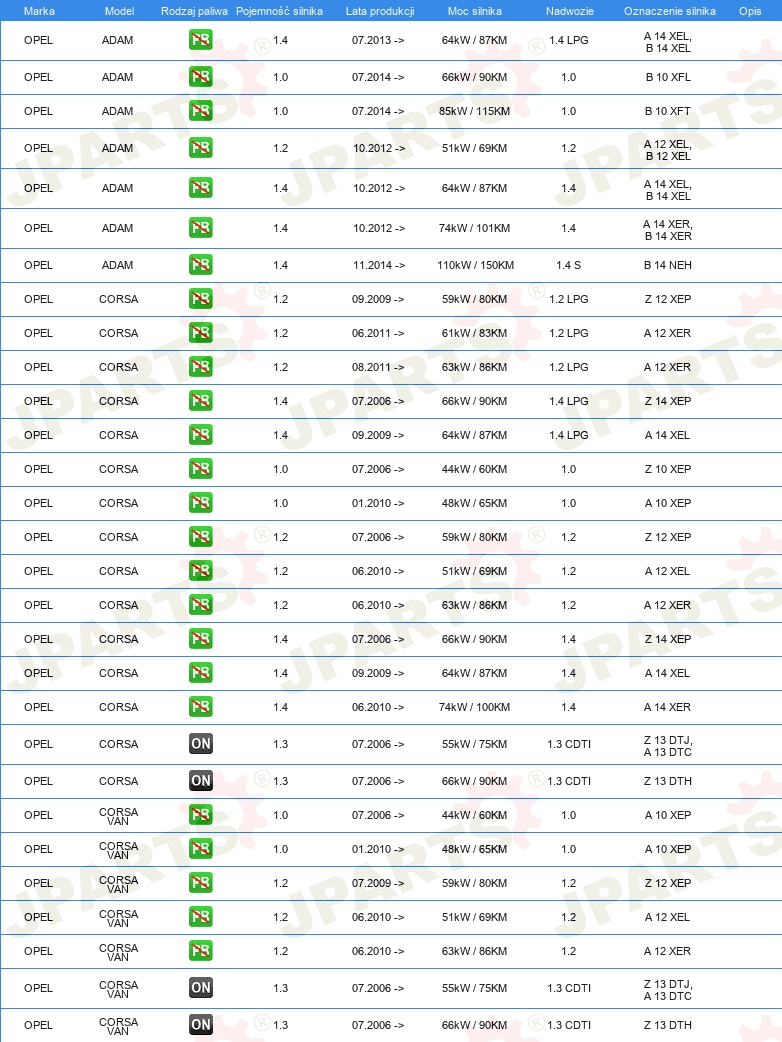Select the B 14 NEH engine code cell

(x=668, y=265)
